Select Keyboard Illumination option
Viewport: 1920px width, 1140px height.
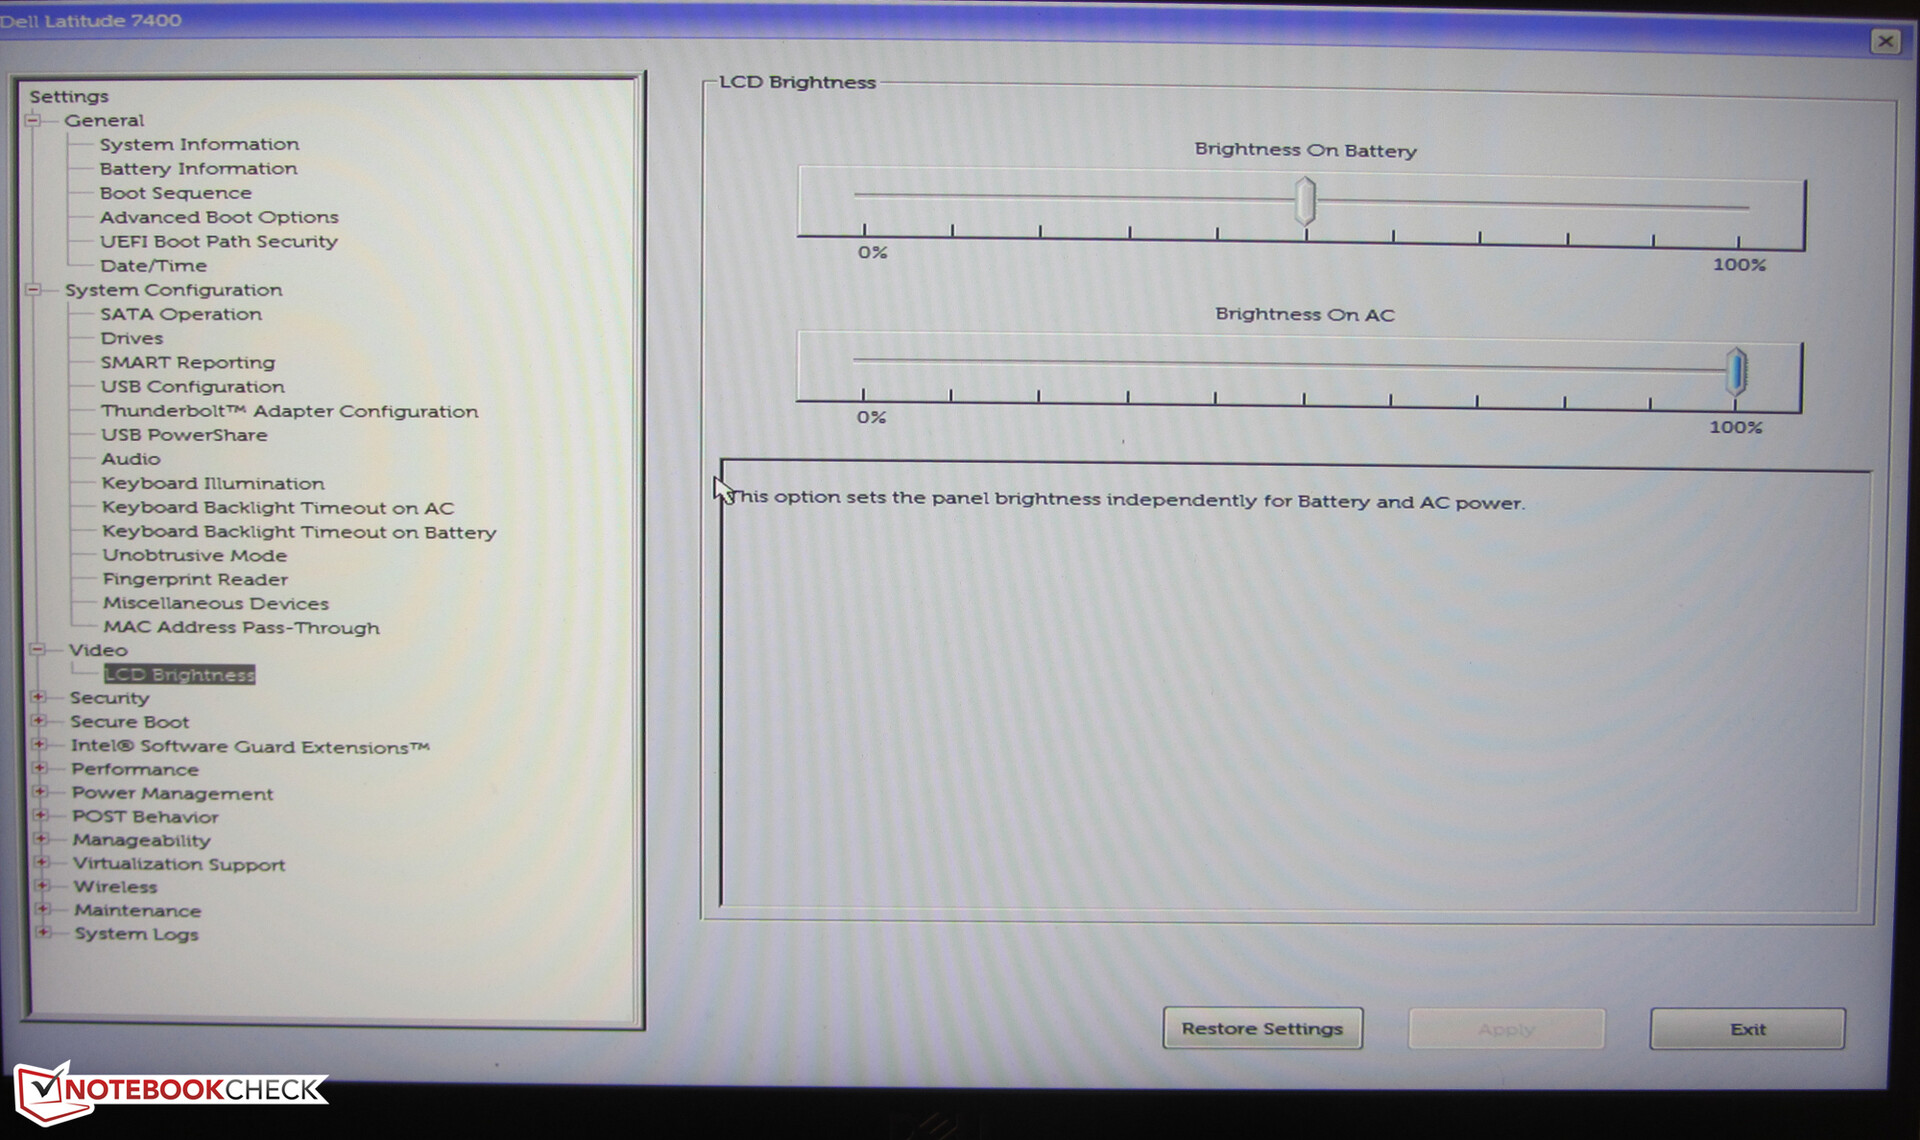coord(212,484)
